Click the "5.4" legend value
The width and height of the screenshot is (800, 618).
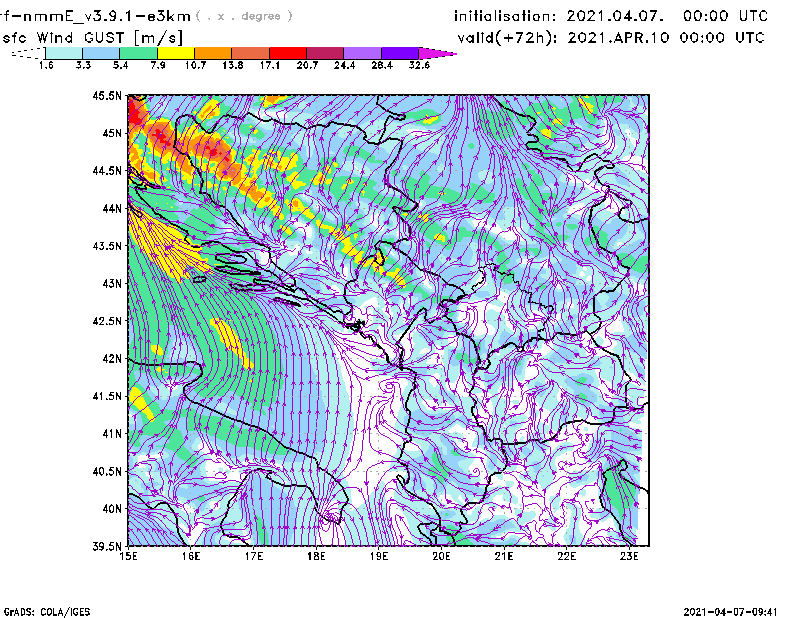120,65
